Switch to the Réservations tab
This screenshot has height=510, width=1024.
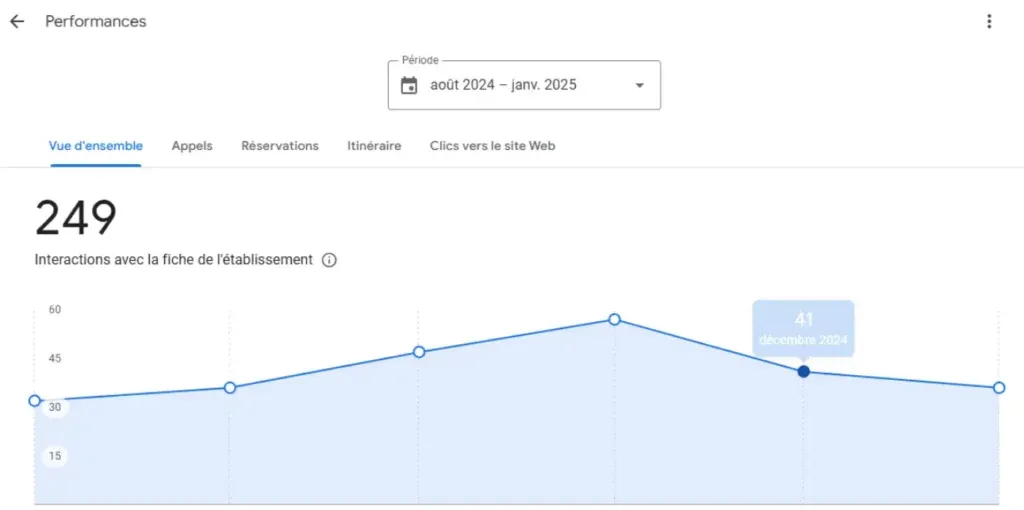point(280,146)
